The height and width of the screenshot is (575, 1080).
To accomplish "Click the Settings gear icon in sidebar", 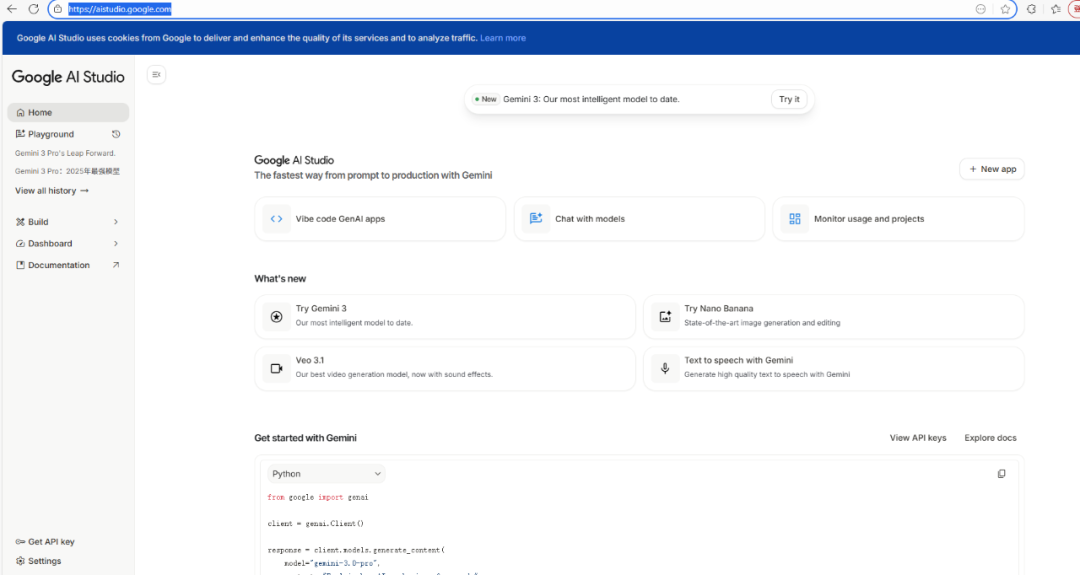I will 20,561.
